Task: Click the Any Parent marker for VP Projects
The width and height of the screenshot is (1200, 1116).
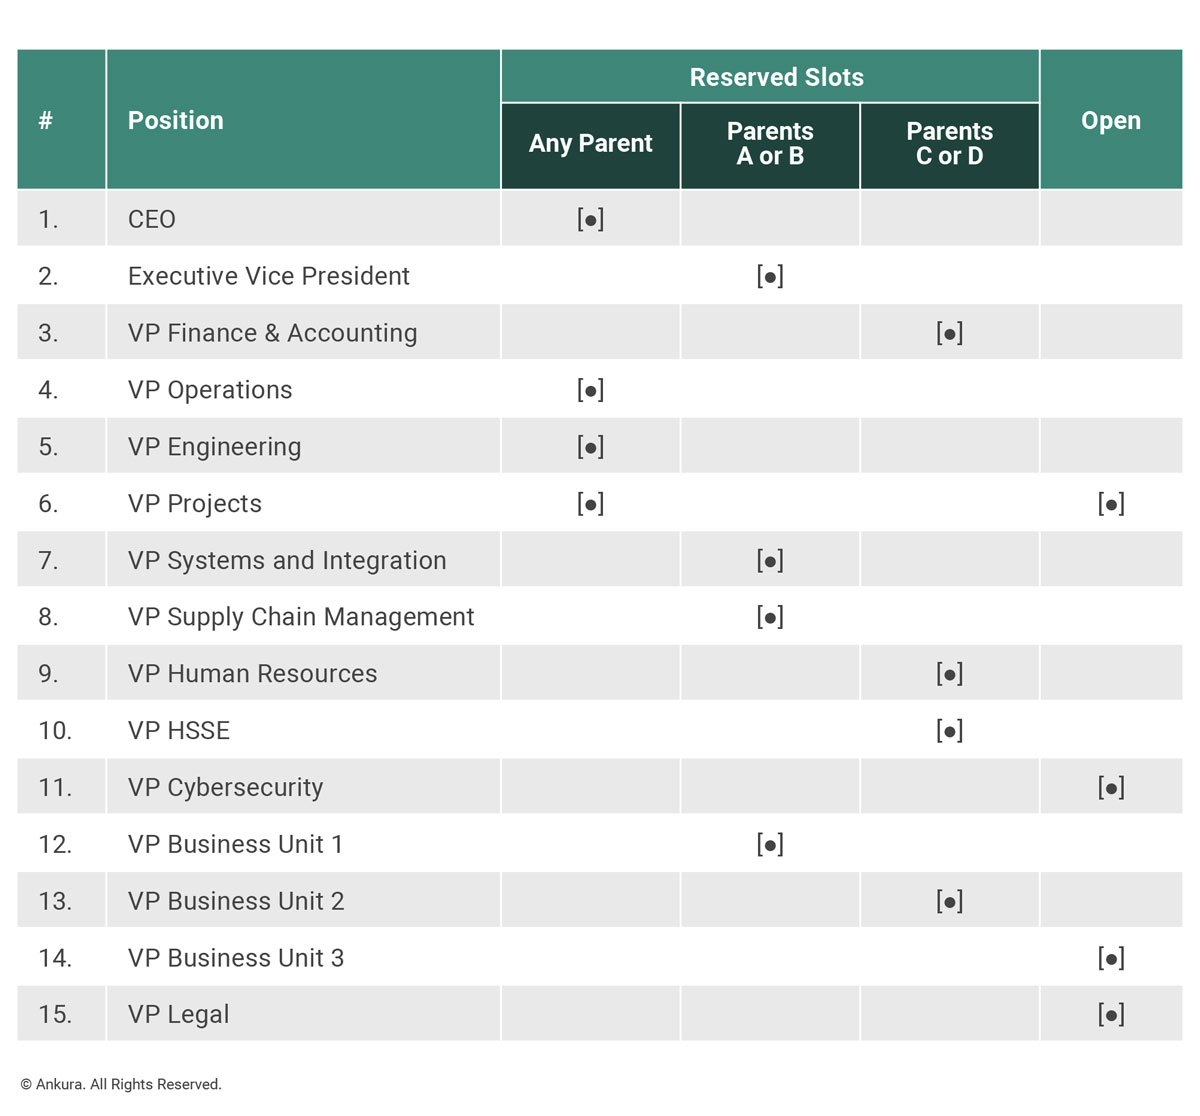Action: click(x=590, y=503)
